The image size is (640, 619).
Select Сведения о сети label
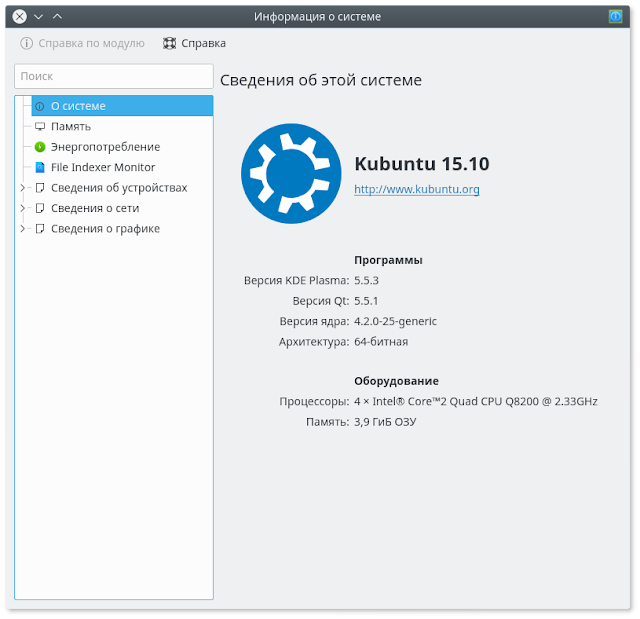[95, 208]
